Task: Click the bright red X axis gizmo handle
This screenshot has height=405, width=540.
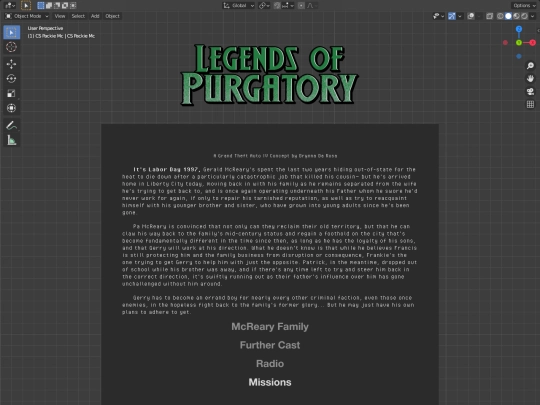Action: pos(532,43)
